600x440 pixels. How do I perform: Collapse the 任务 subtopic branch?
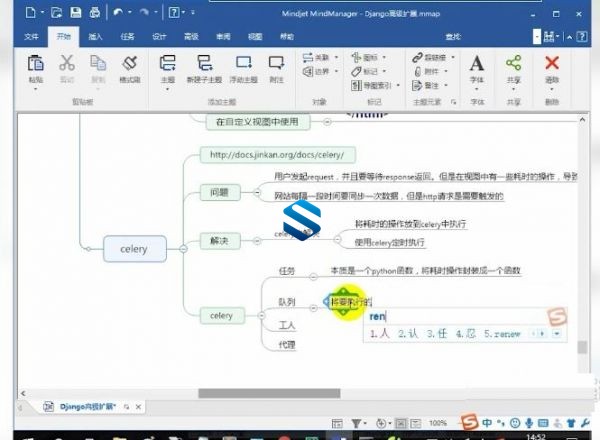pos(313,276)
